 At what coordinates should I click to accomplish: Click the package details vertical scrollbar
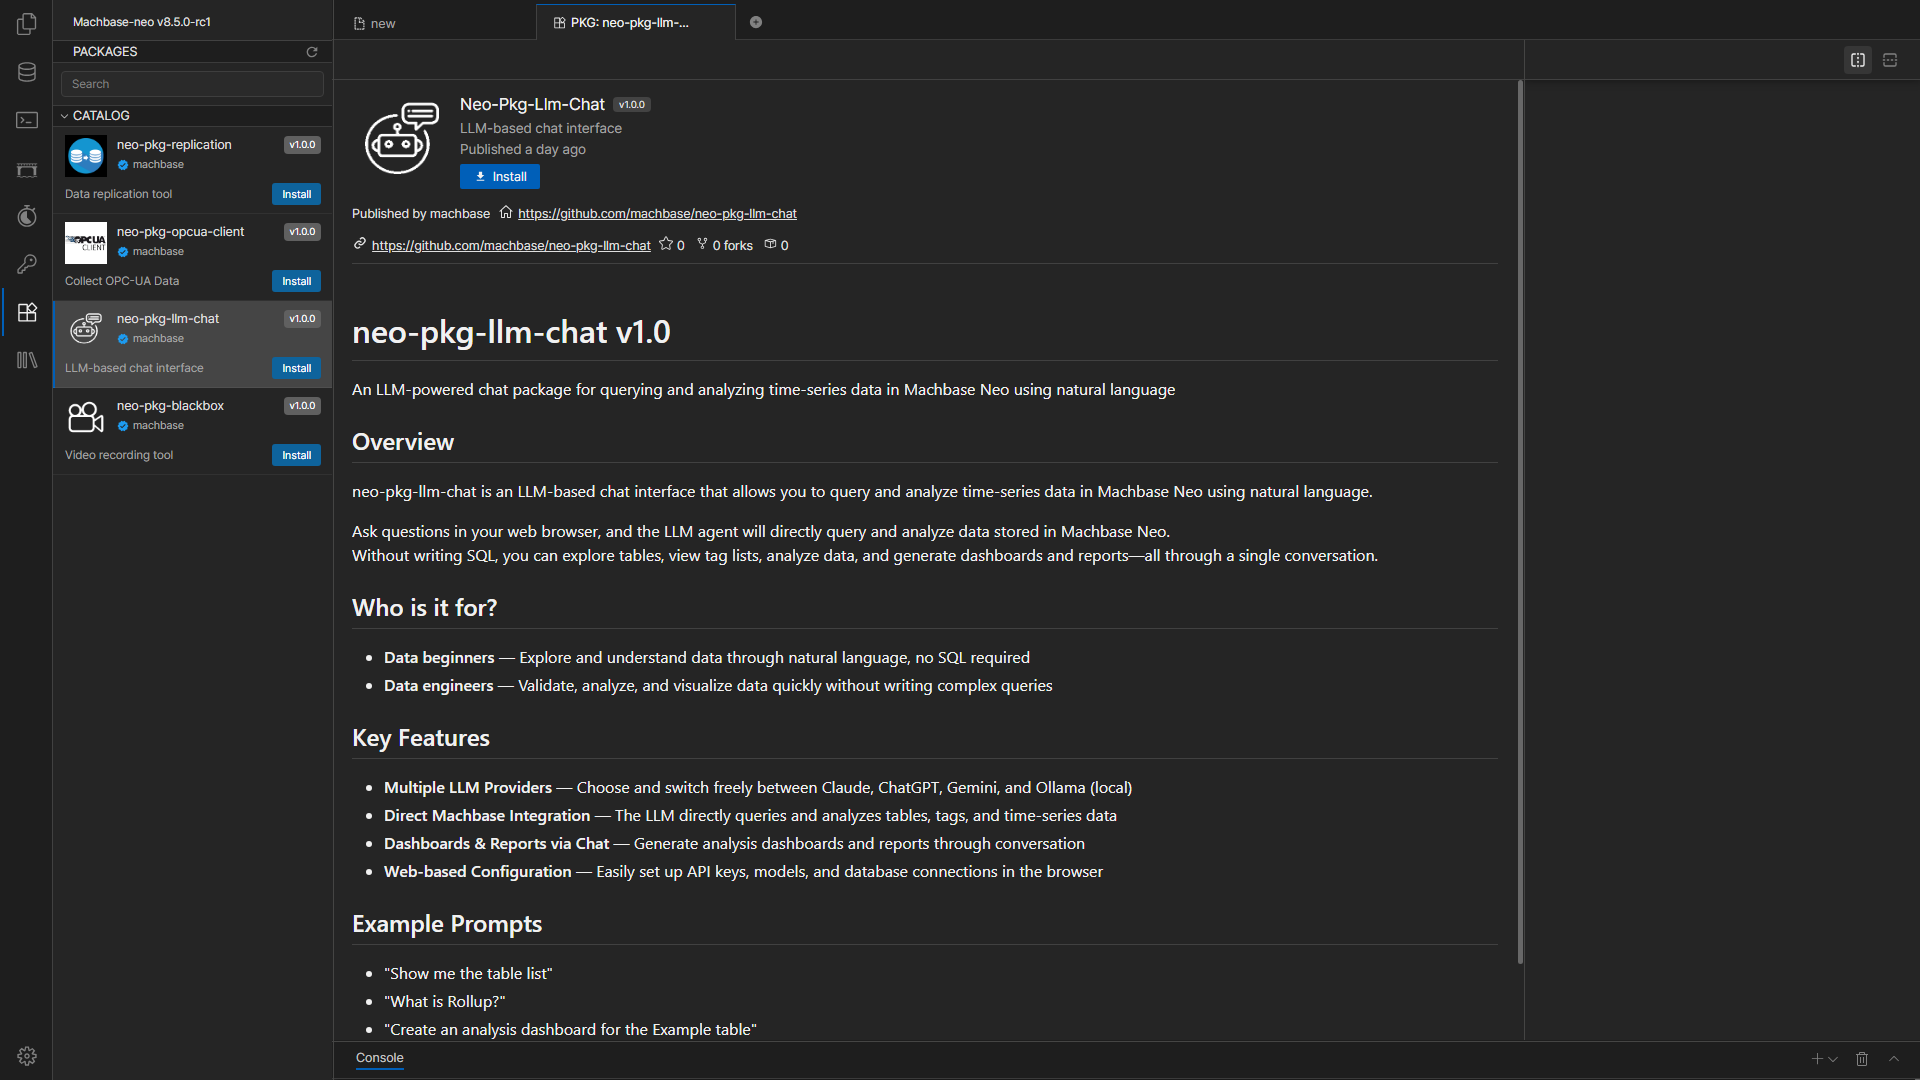pos(1520,522)
